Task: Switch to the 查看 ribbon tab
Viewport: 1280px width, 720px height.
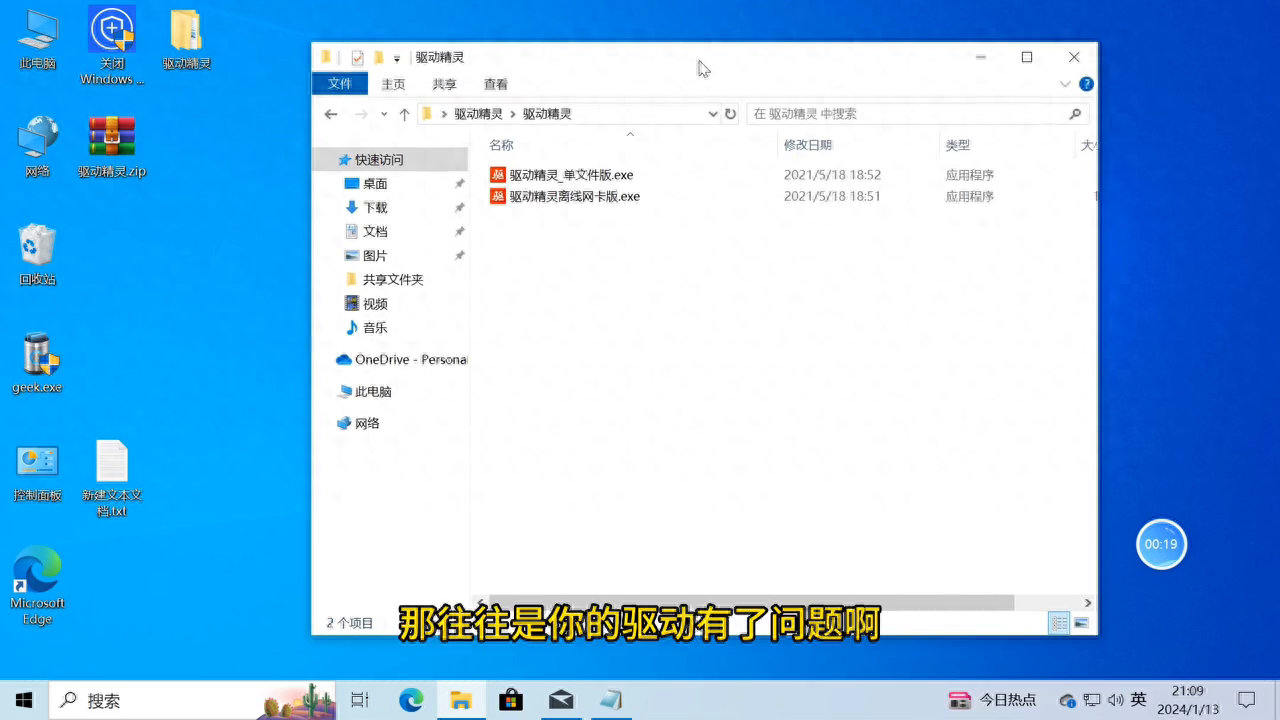Action: click(495, 84)
